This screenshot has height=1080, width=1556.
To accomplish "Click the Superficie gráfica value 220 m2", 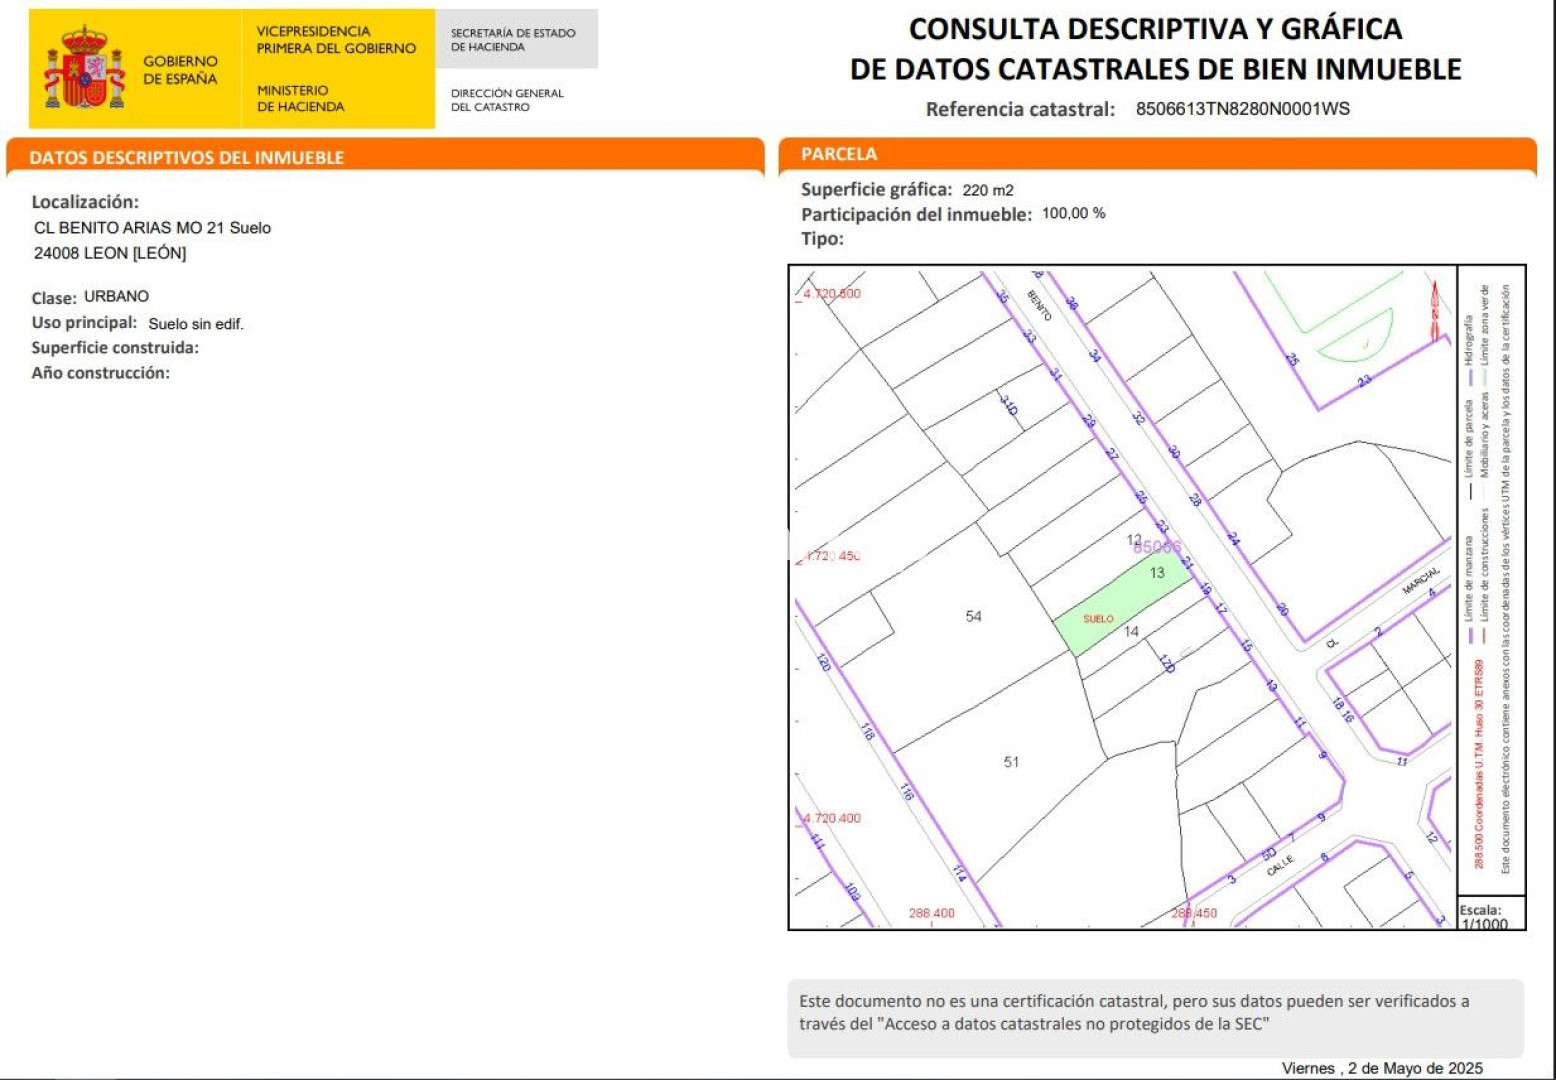I will pyautogui.click(x=988, y=190).
